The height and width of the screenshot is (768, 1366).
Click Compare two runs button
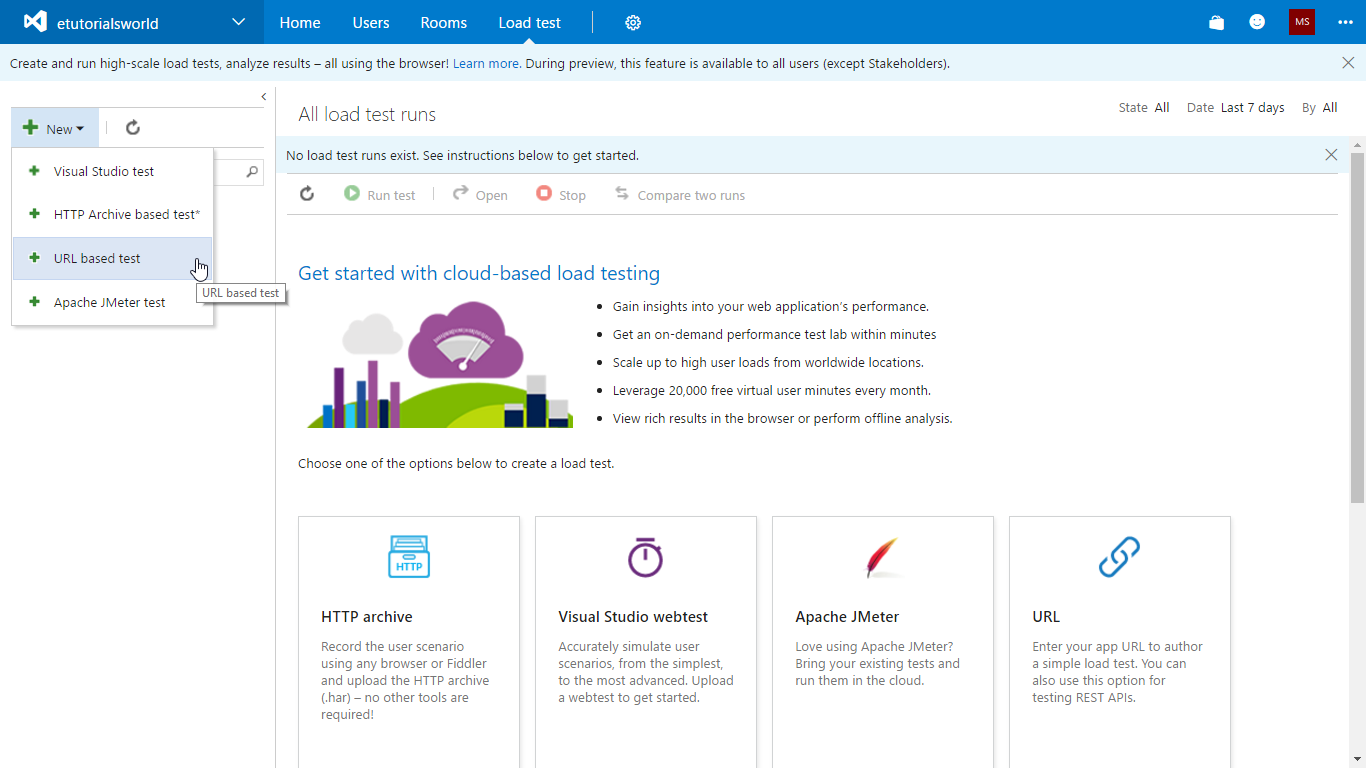tap(680, 195)
